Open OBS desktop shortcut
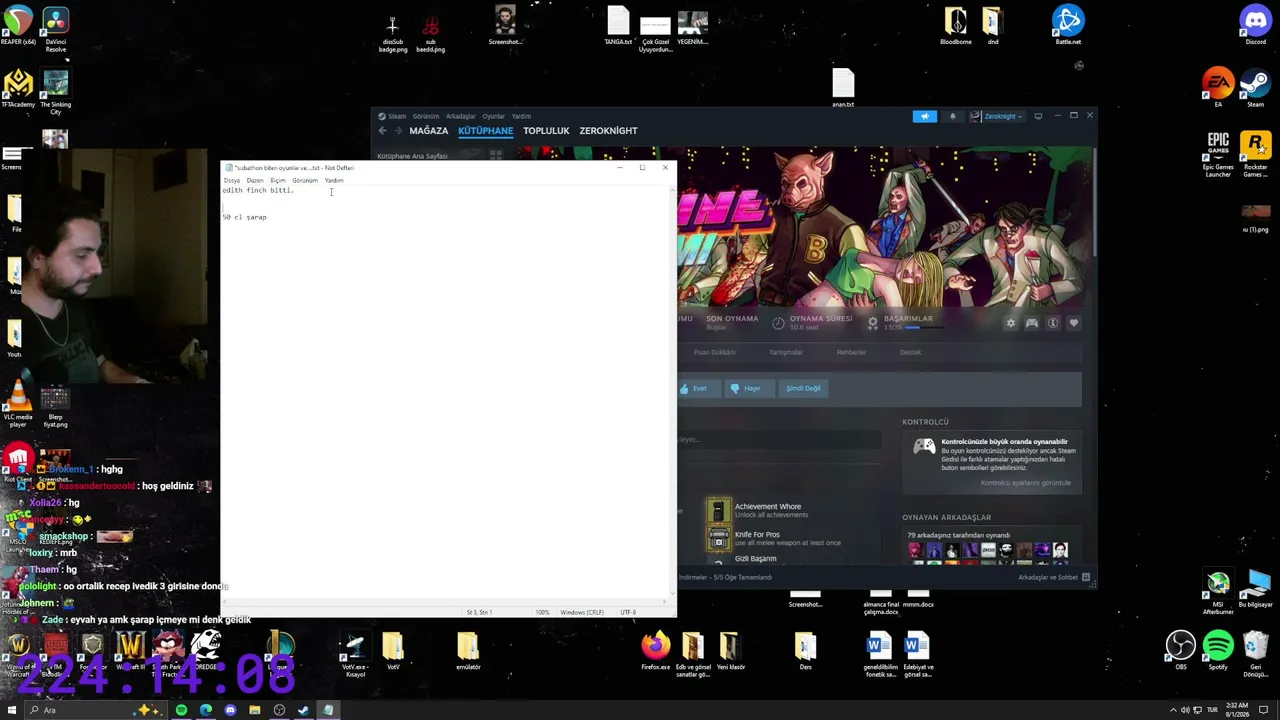The height and width of the screenshot is (720, 1280). (x=1181, y=650)
